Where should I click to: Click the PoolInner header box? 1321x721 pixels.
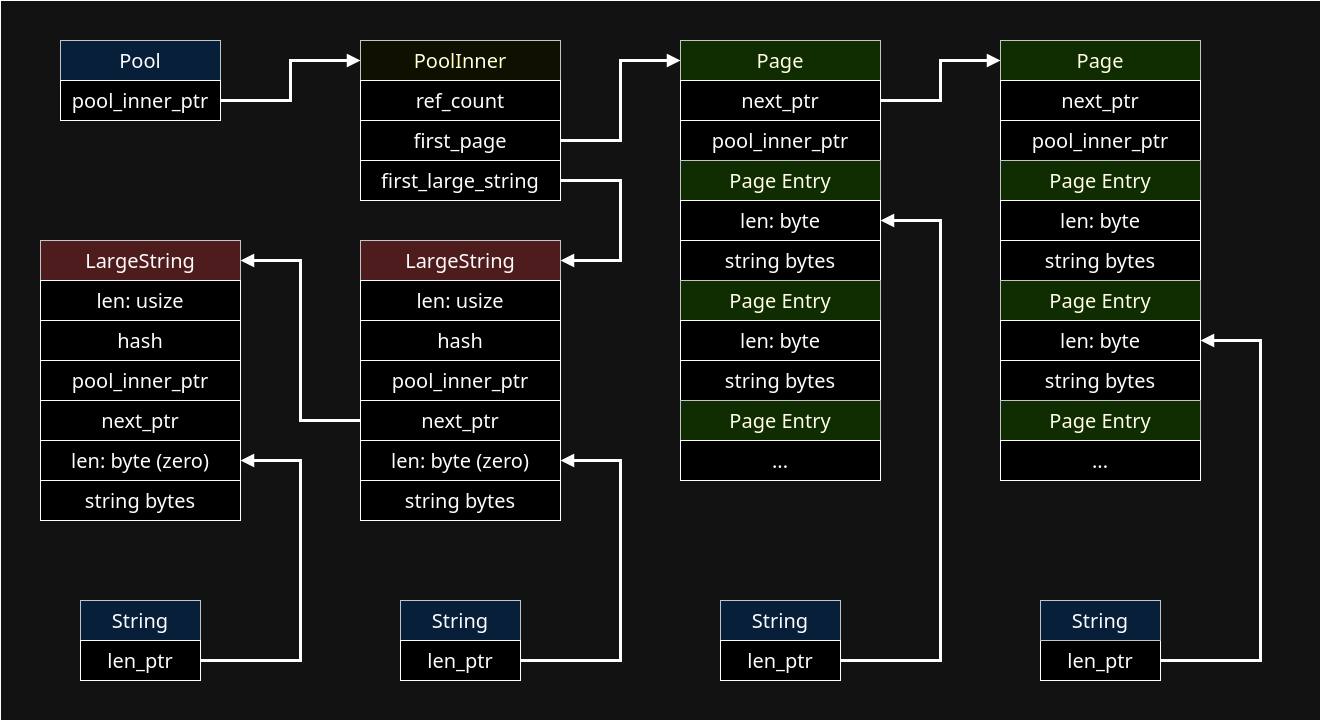[x=460, y=61]
